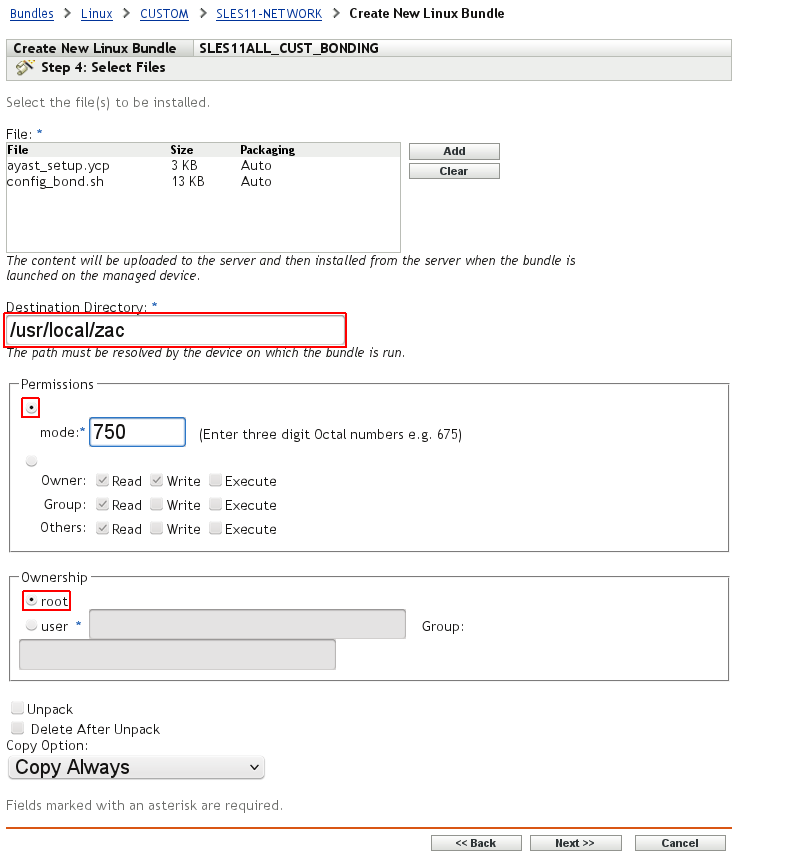Click the Add file button
Screen dimensions: 803x857
(x=454, y=151)
